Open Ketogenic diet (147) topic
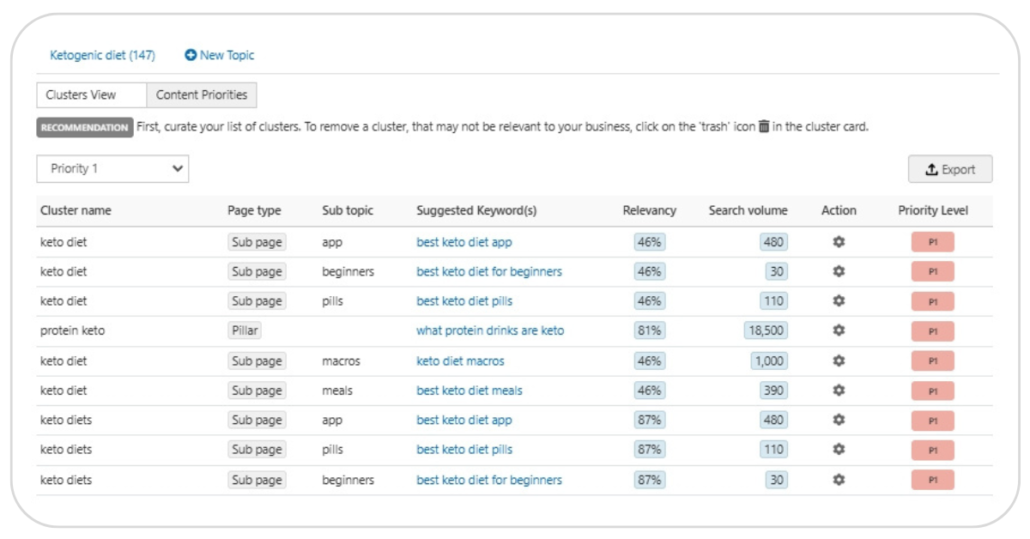The width and height of the screenshot is (1030, 539). 102,55
